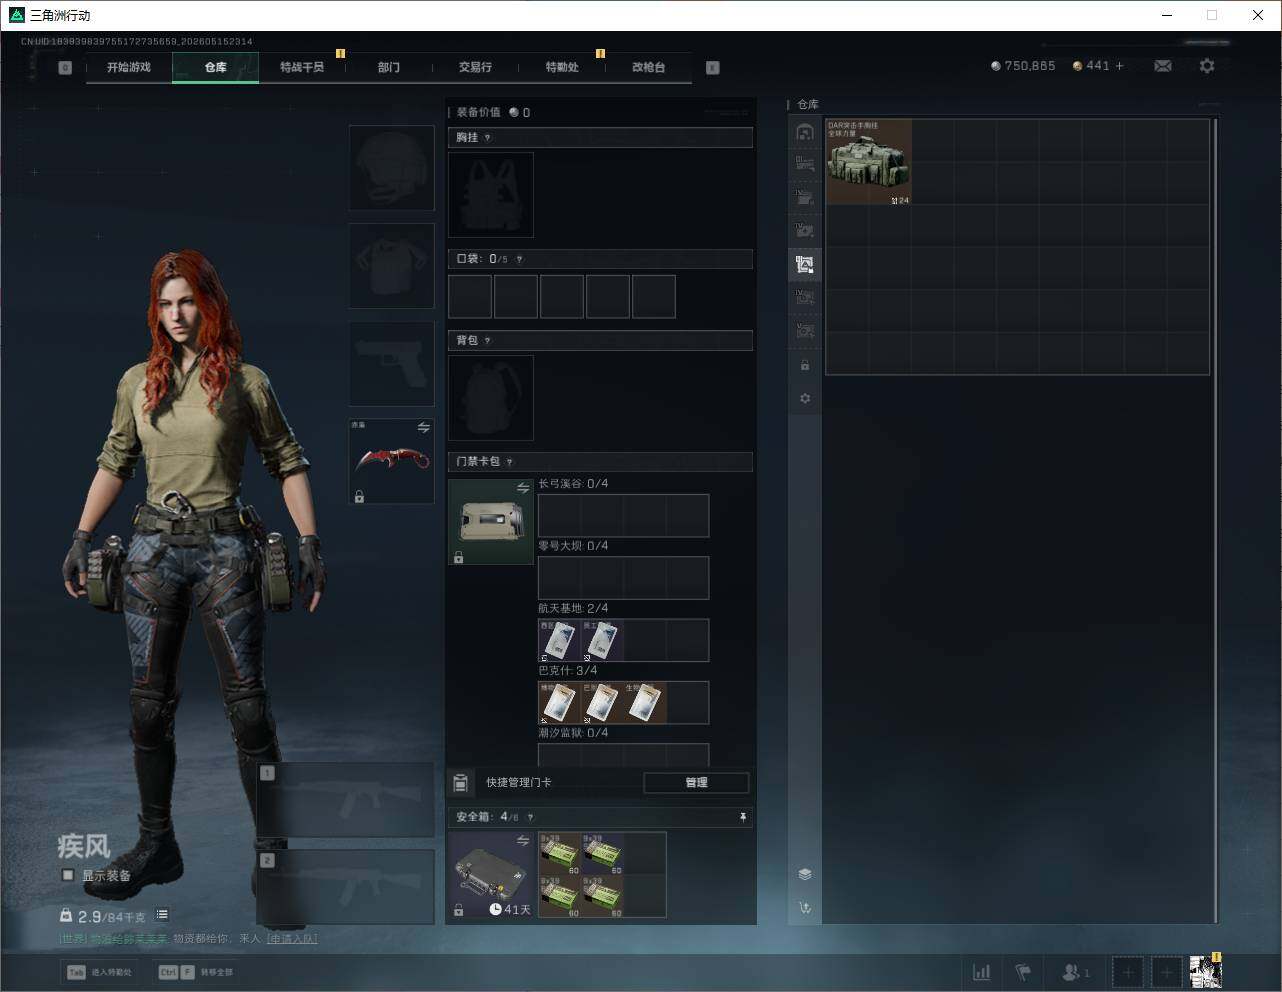Click the right nav arrow after 改枪台

coord(713,68)
